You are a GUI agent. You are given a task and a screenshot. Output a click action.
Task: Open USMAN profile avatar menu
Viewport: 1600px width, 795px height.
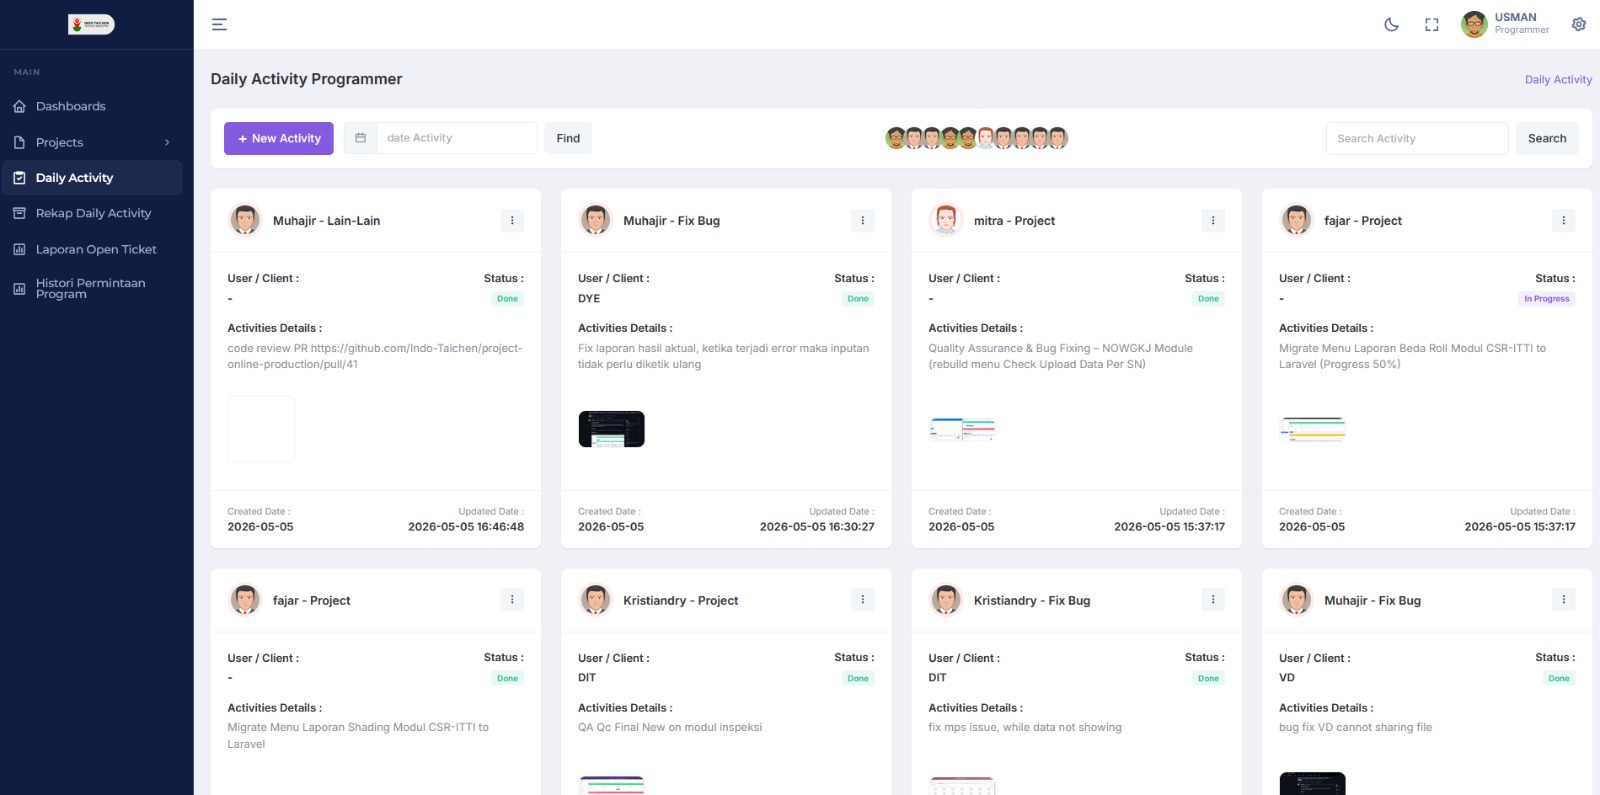pos(1474,24)
